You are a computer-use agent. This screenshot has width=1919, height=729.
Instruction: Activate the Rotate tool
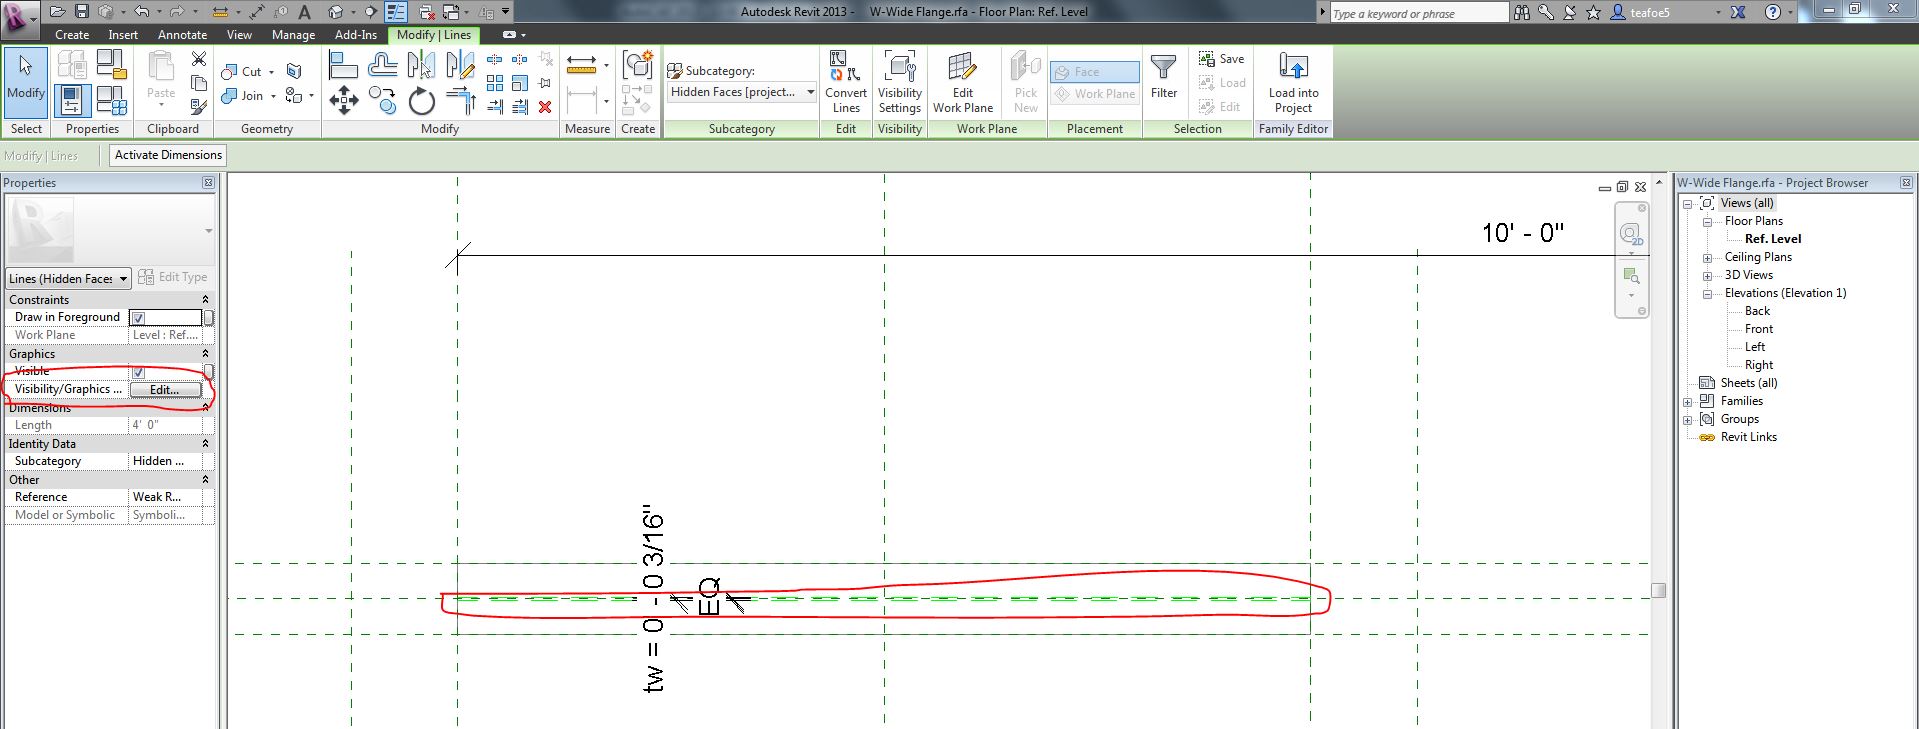[x=421, y=100]
